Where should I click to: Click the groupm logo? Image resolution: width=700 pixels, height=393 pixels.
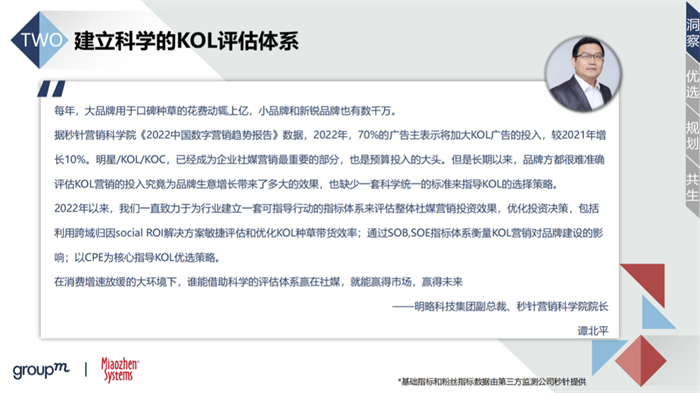click(x=41, y=370)
